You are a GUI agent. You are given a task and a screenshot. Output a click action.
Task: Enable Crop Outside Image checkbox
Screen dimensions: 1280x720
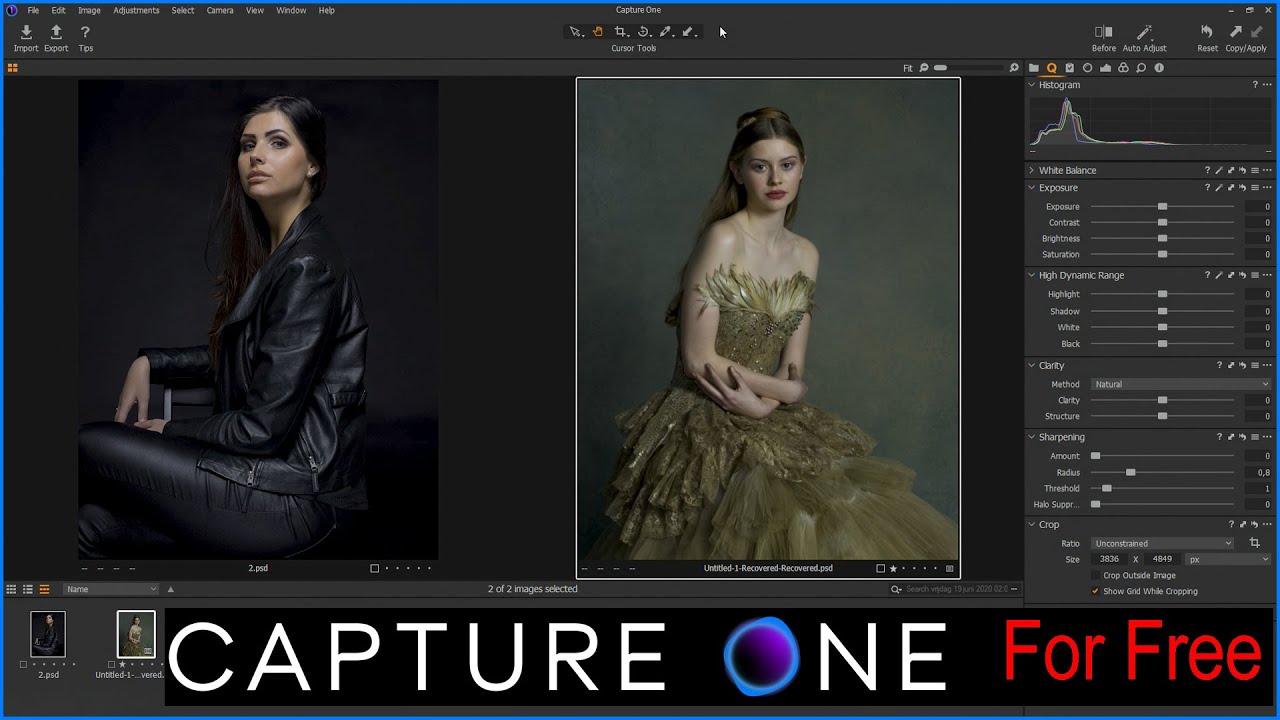[x=1095, y=575]
